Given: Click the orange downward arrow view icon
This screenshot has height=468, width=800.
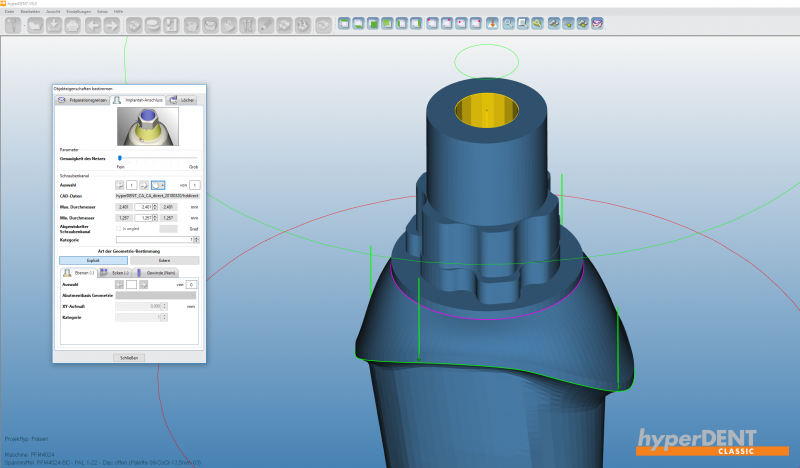Looking at the screenshot, I should pos(492,23).
